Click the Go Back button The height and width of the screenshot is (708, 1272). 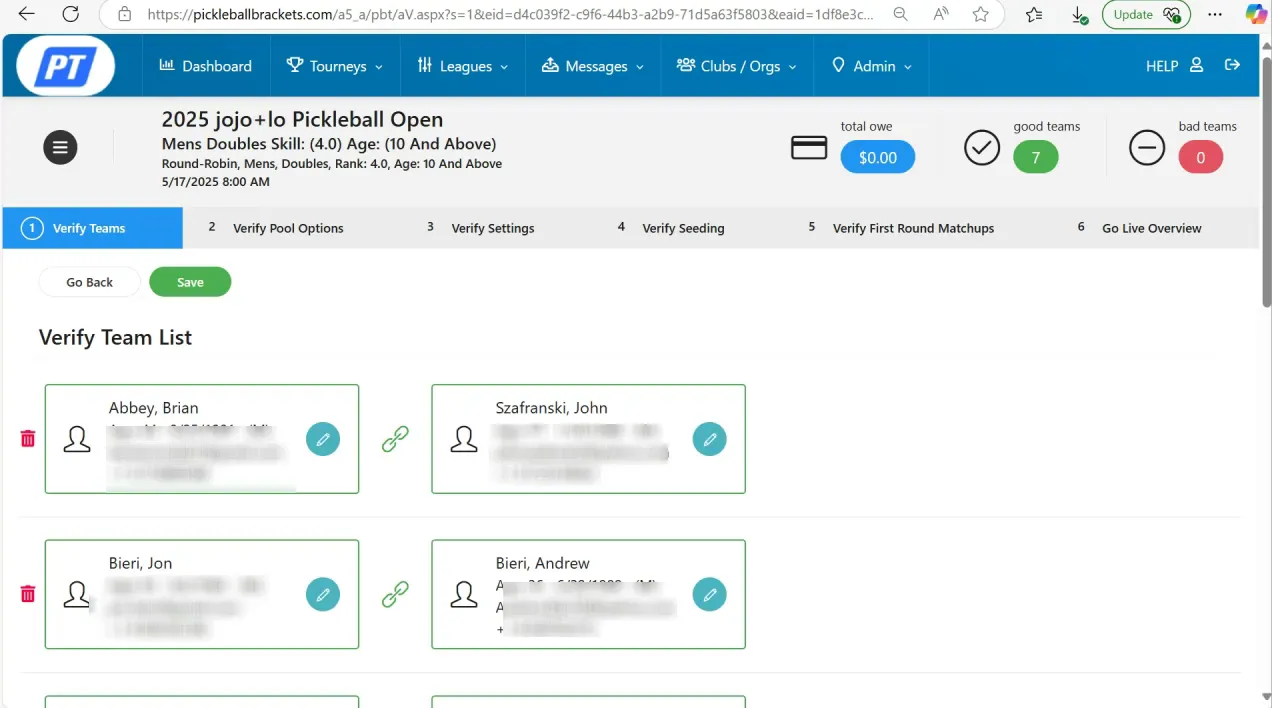(90, 282)
